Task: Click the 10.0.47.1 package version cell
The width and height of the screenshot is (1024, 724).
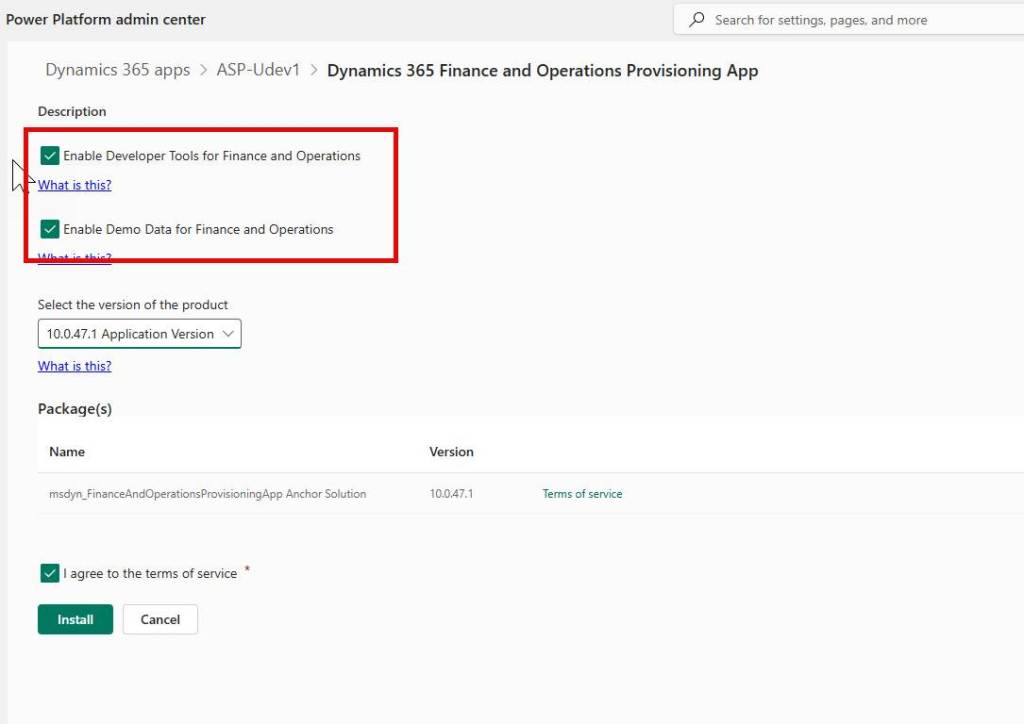Action: [x=451, y=494]
